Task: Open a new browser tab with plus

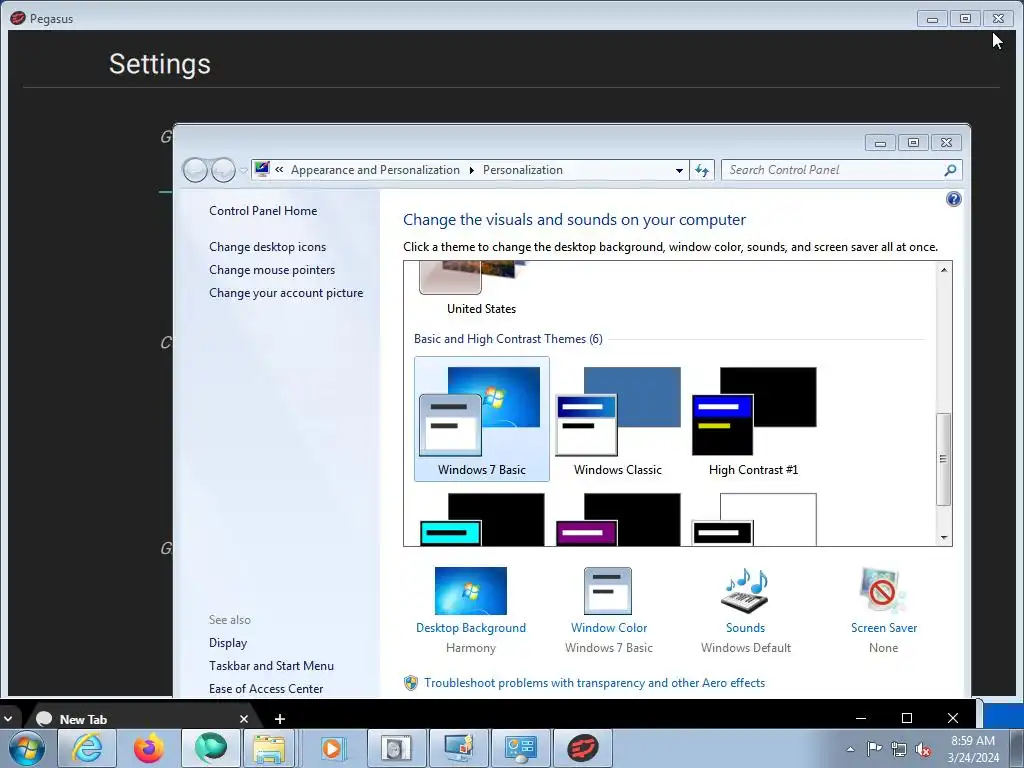Action: click(280, 719)
